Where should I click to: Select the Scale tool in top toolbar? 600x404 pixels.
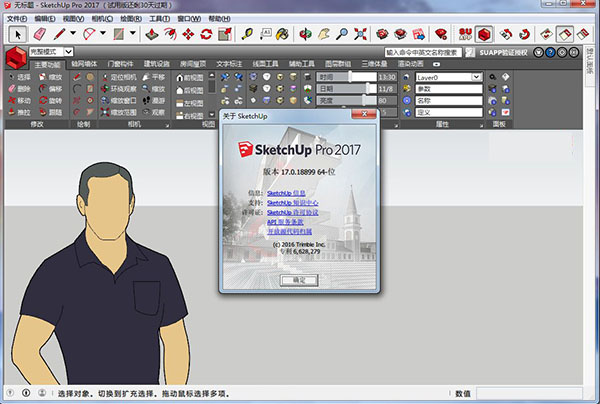pos(225,34)
